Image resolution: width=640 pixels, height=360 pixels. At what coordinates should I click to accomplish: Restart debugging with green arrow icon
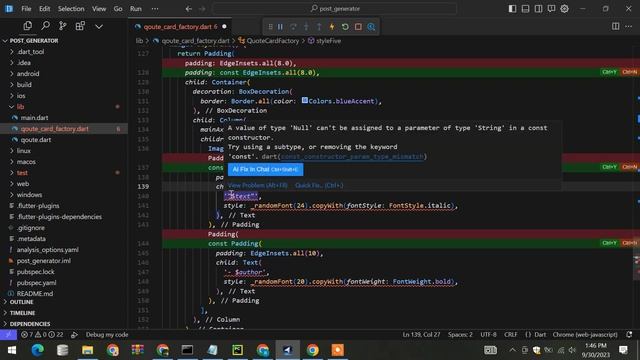[345, 27]
